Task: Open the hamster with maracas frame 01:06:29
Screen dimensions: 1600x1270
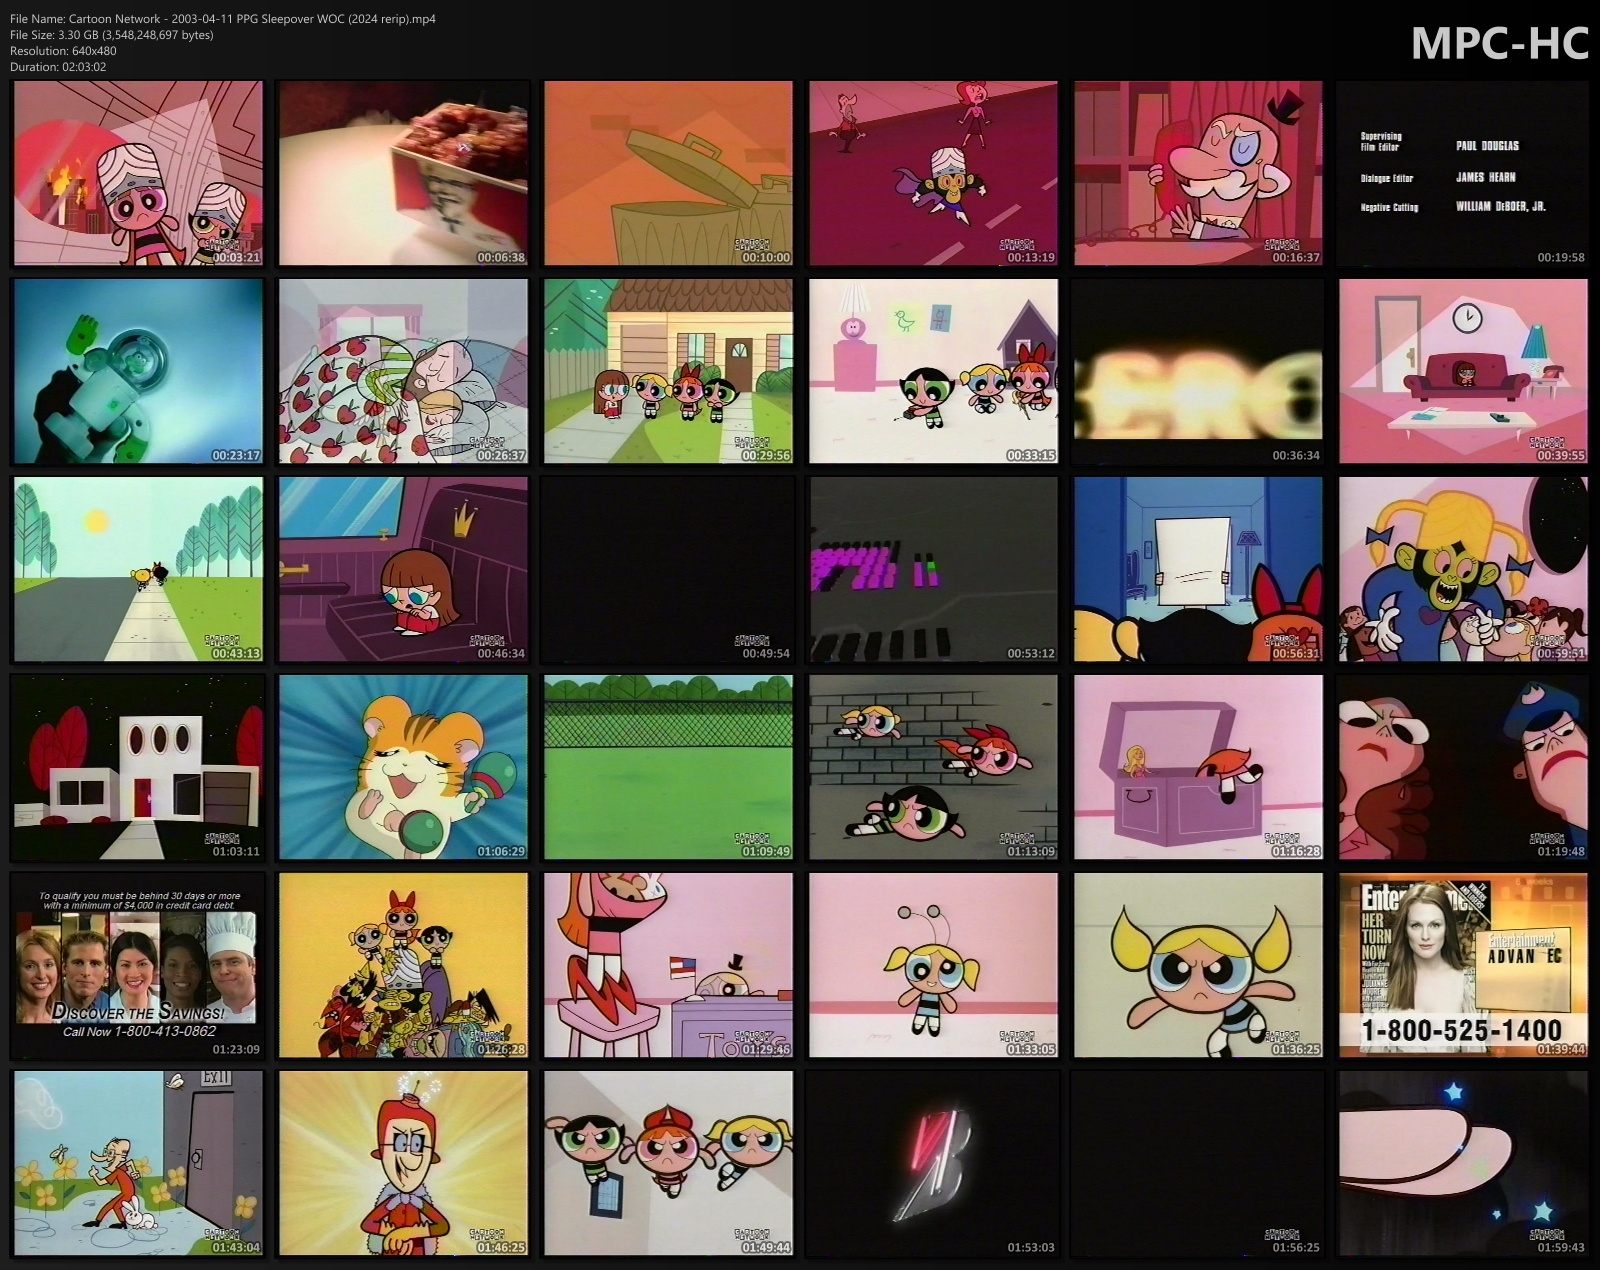Action: pyautogui.click(x=403, y=768)
